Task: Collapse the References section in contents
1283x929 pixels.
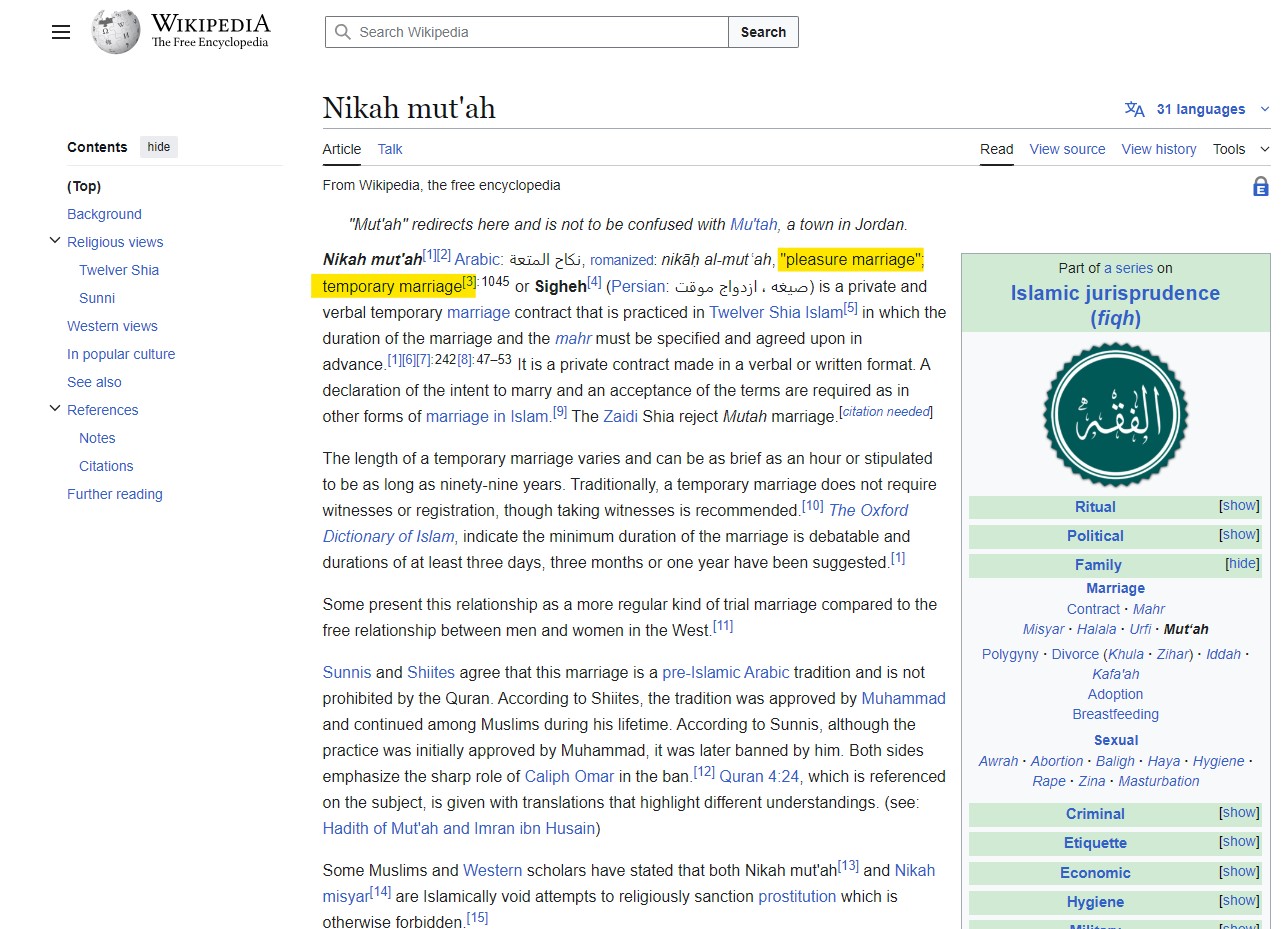Action: pyautogui.click(x=55, y=409)
